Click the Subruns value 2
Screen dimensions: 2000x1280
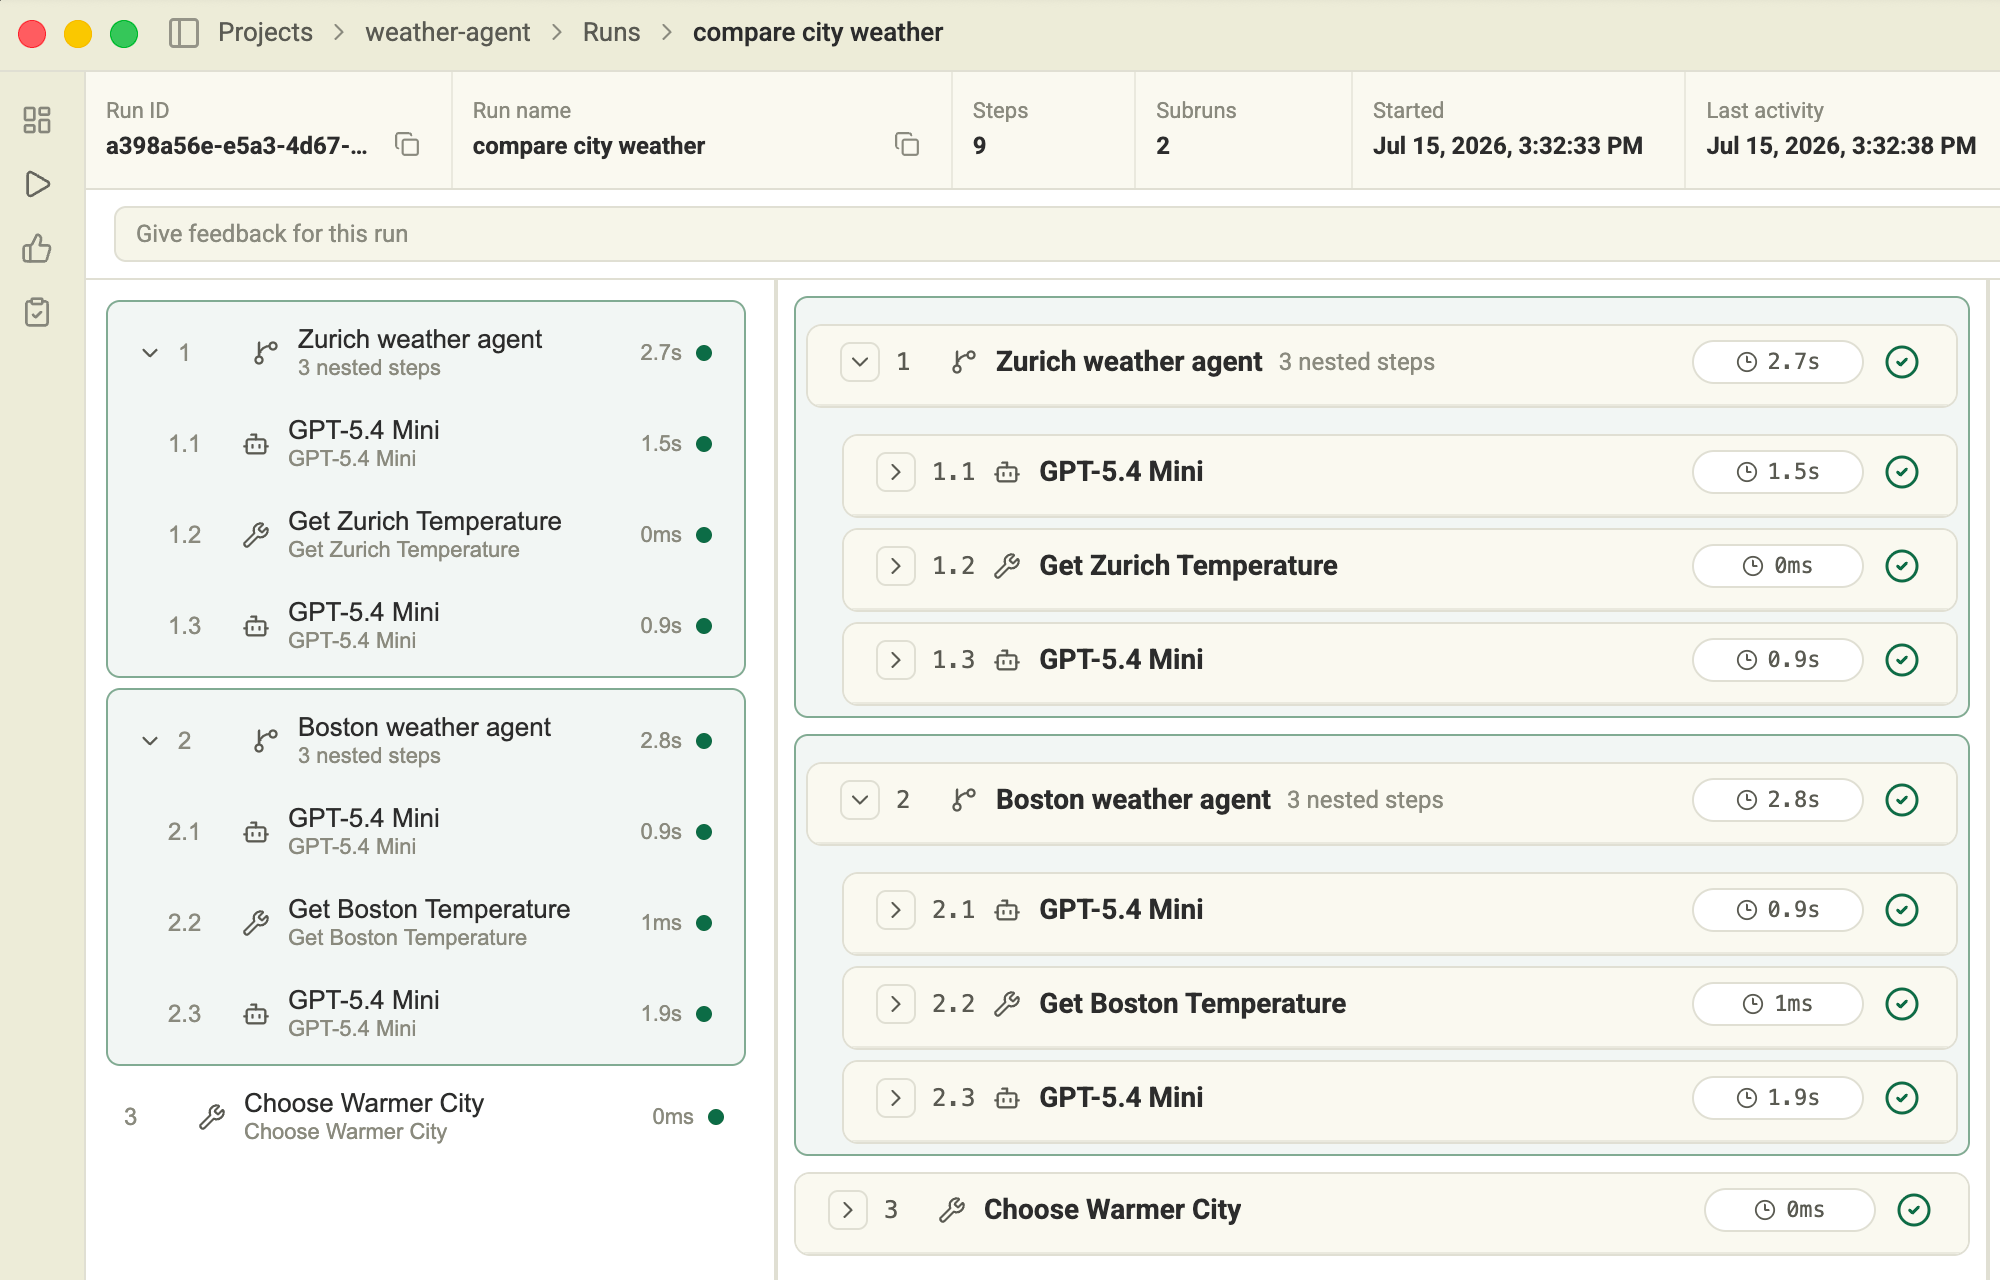(1163, 146)
